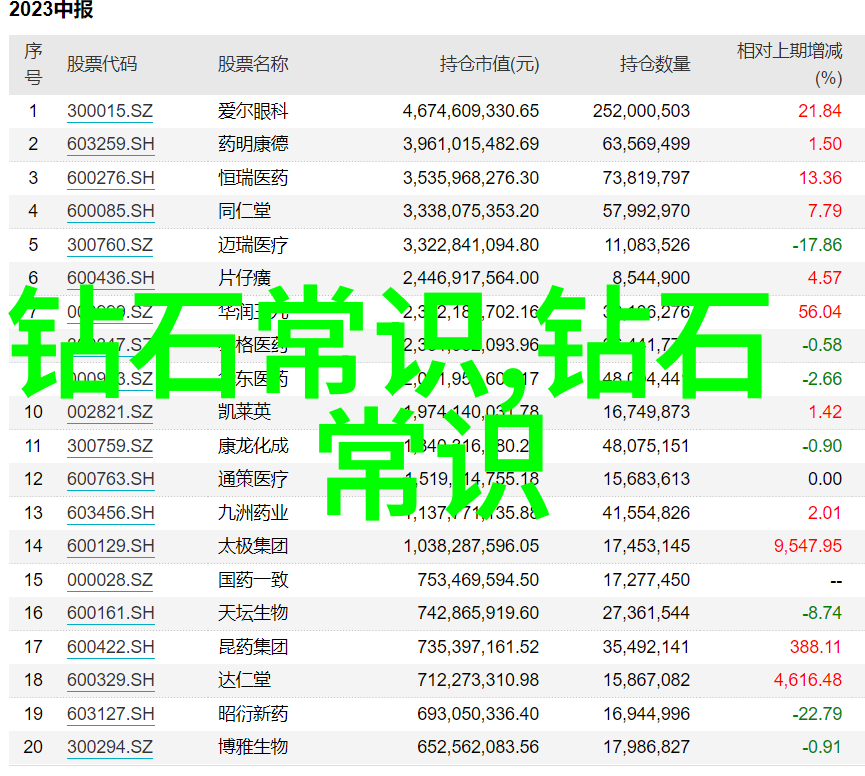The image size is (865, 776).
Task: Click holding quantity 57,992,970
Action: tap(646, 211)
